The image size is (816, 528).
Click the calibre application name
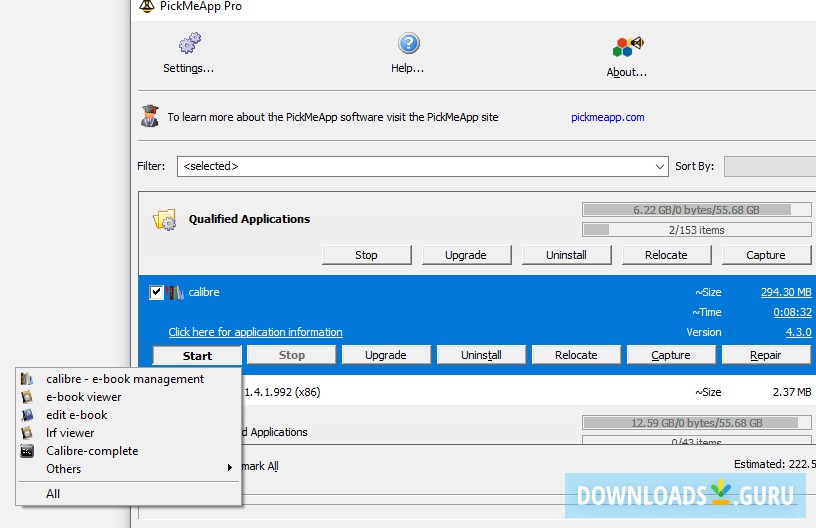click(204, 292)
